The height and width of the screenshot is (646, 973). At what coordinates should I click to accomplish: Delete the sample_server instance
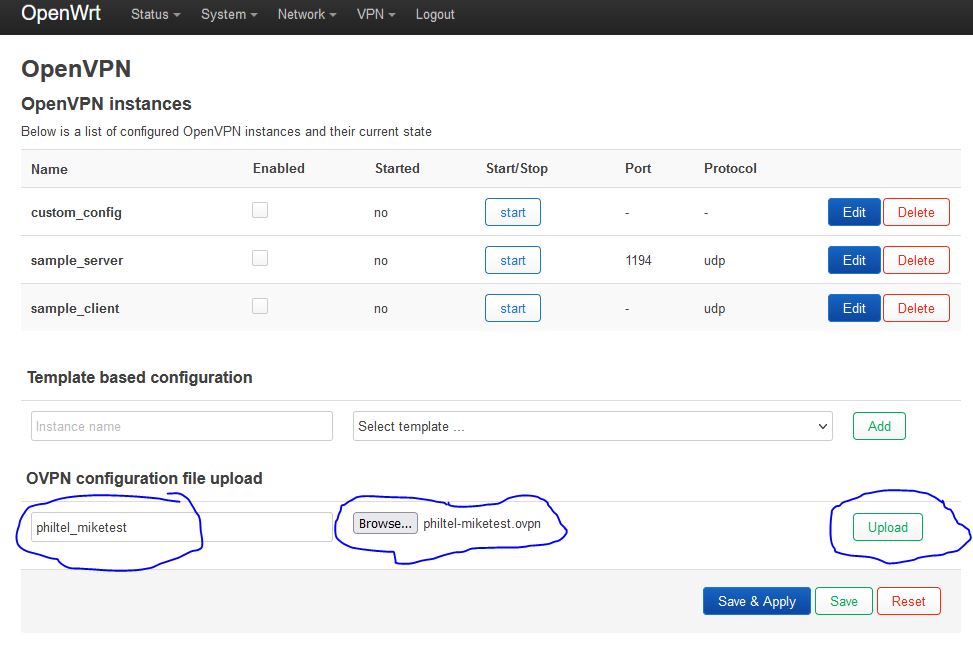pos(916,260)
